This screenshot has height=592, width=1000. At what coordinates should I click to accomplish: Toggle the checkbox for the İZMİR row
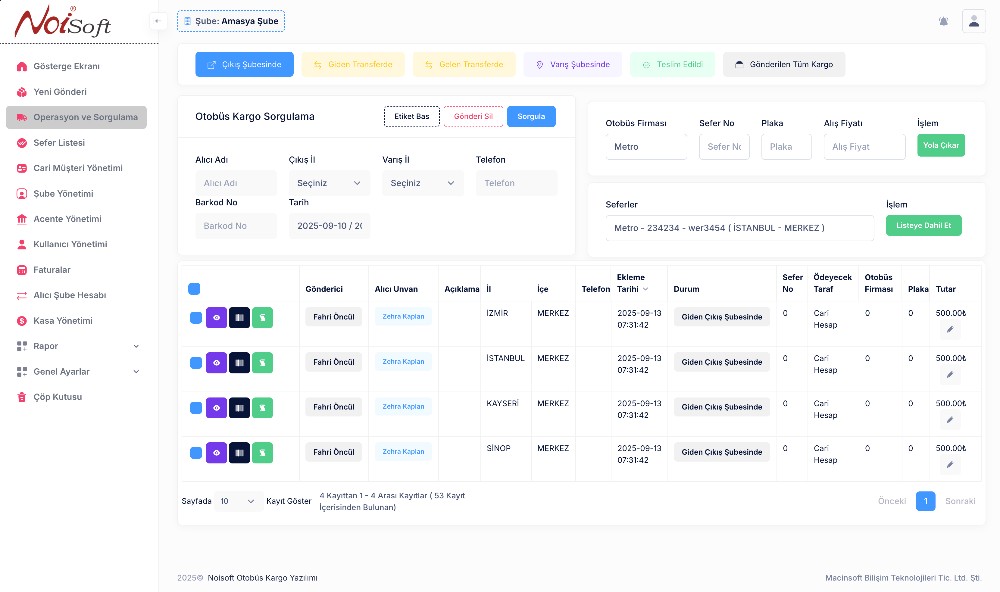(196, 318)
